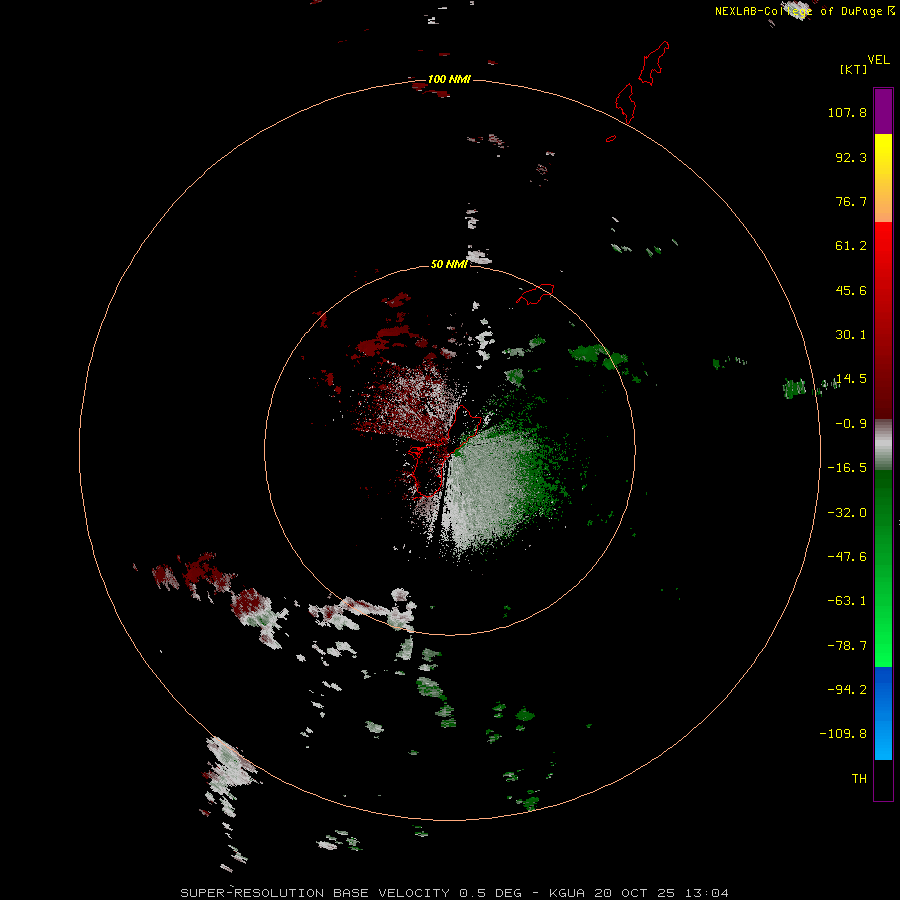Click the blue segment of the color bar
900x900 pixels.
pos(883,713)
